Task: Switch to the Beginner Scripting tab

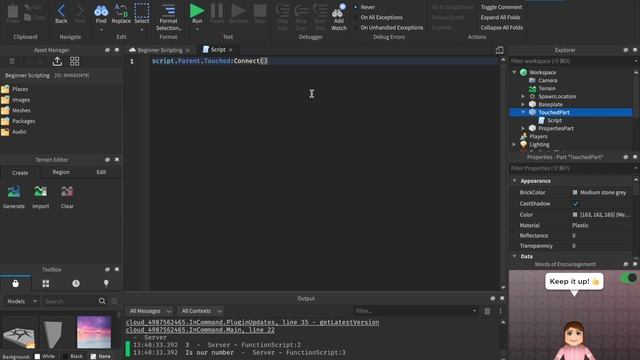Action: [x=160, y=50]
